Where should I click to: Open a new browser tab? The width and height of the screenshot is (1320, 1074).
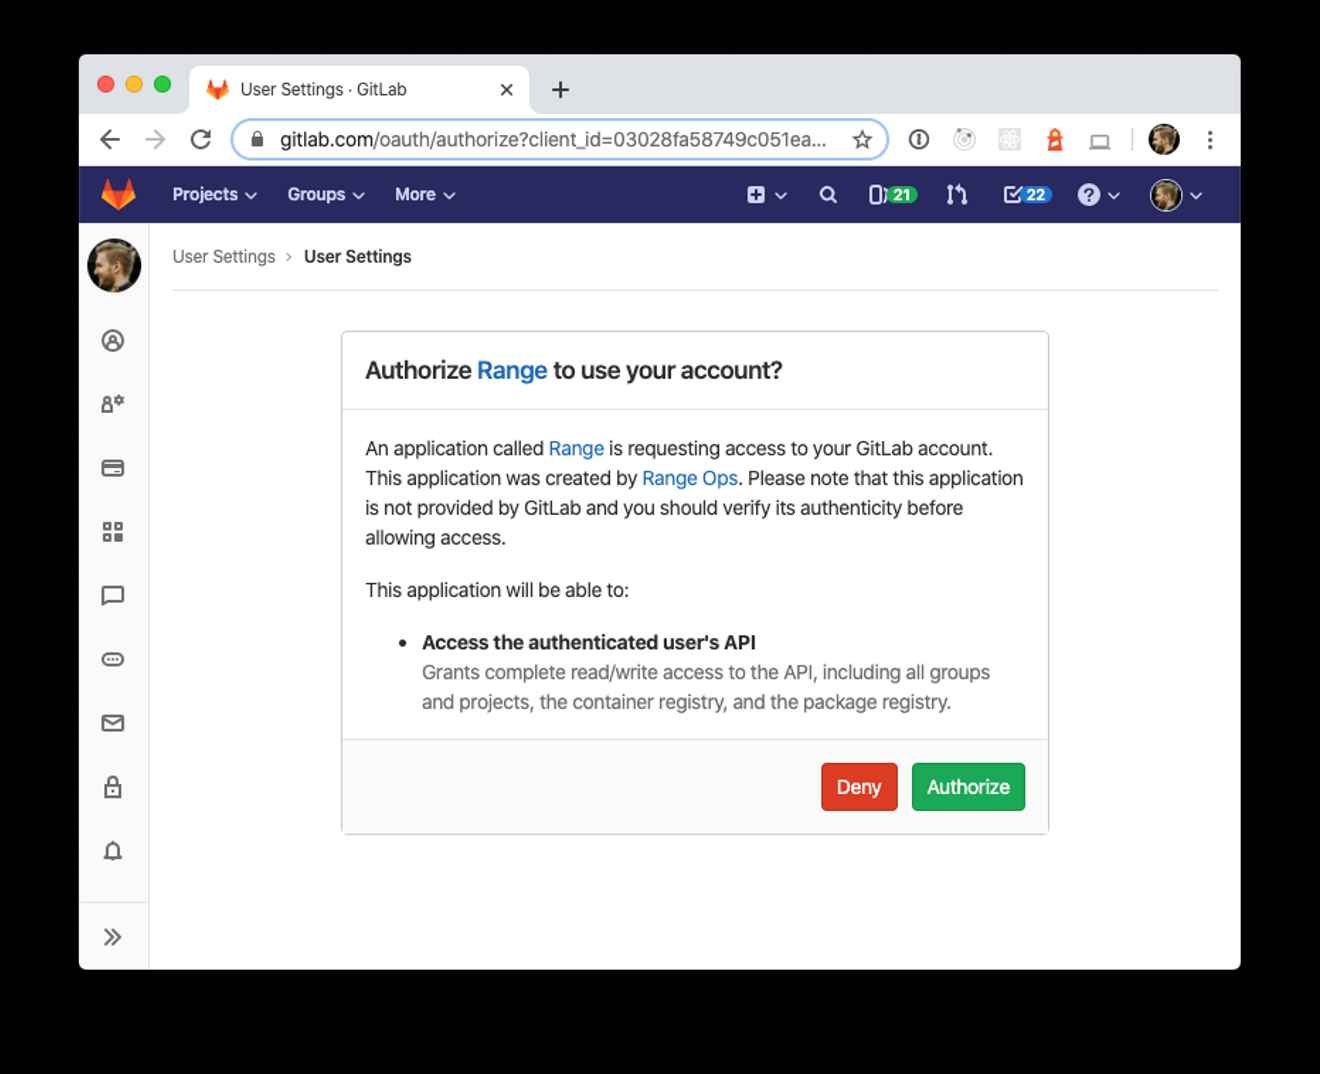click(x=560, y=90)
